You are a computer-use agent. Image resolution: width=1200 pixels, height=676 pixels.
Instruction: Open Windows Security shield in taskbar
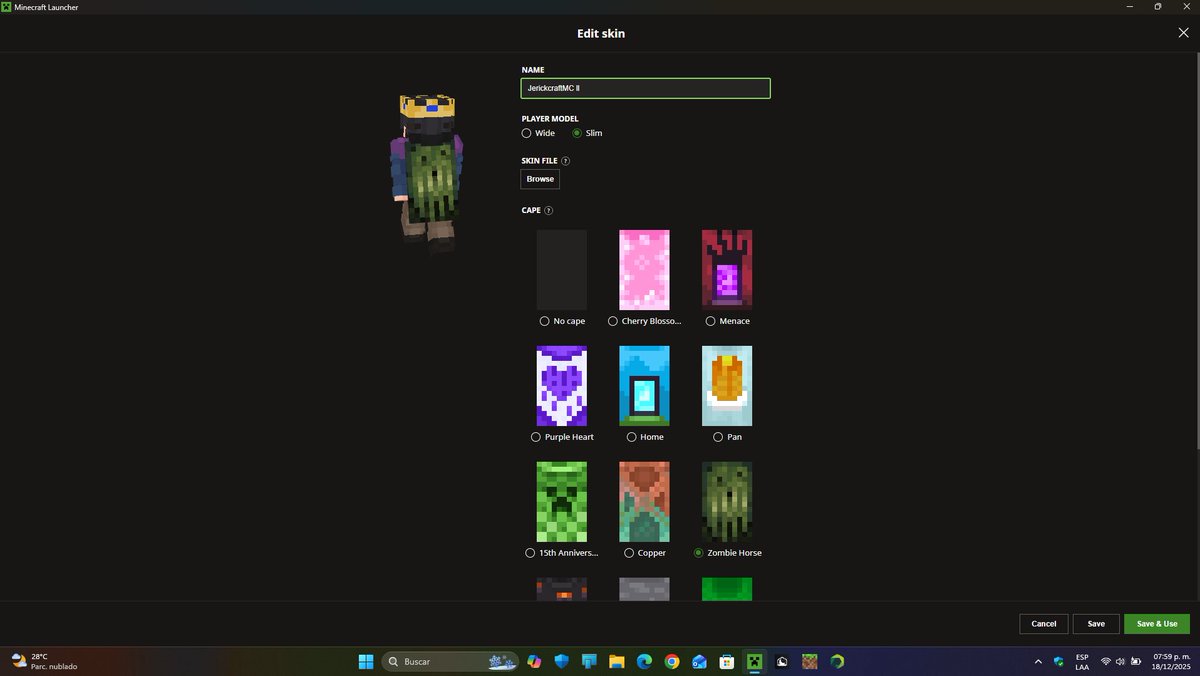click(562, 661)
